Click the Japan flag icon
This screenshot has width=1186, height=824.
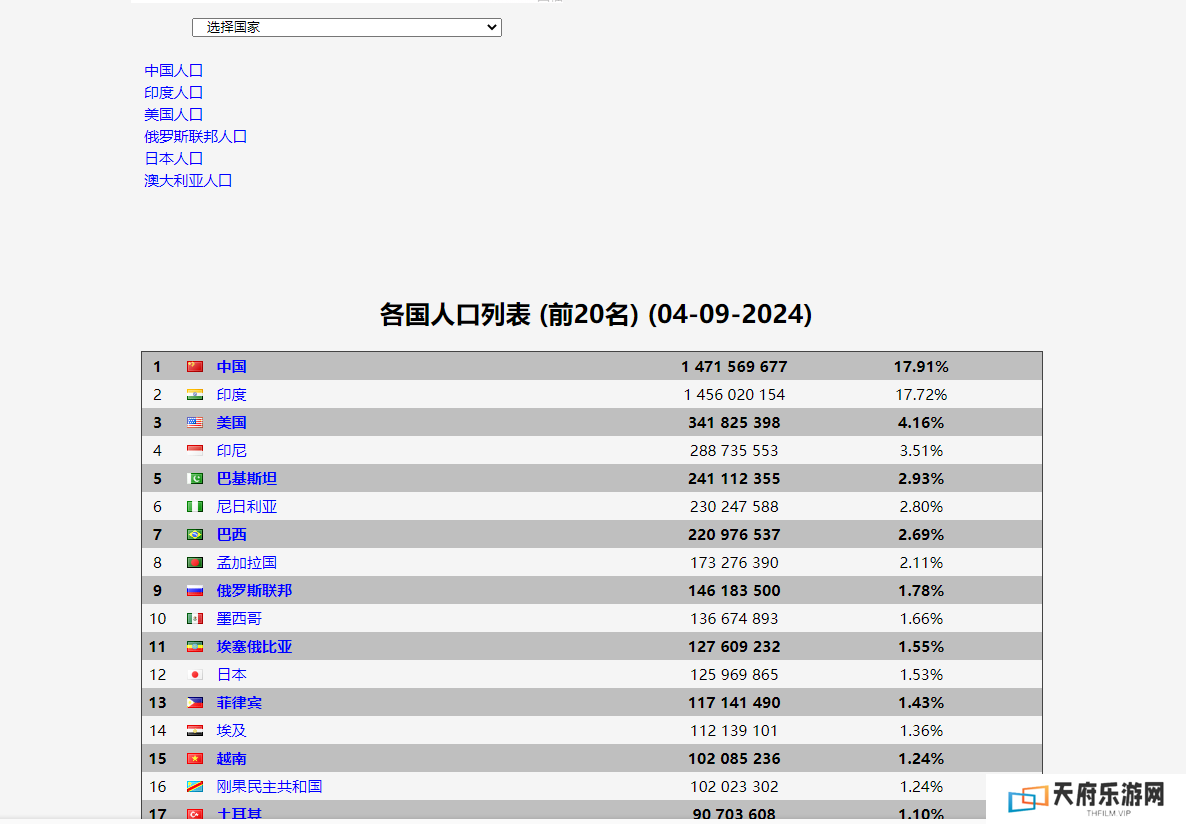point(195,674)
